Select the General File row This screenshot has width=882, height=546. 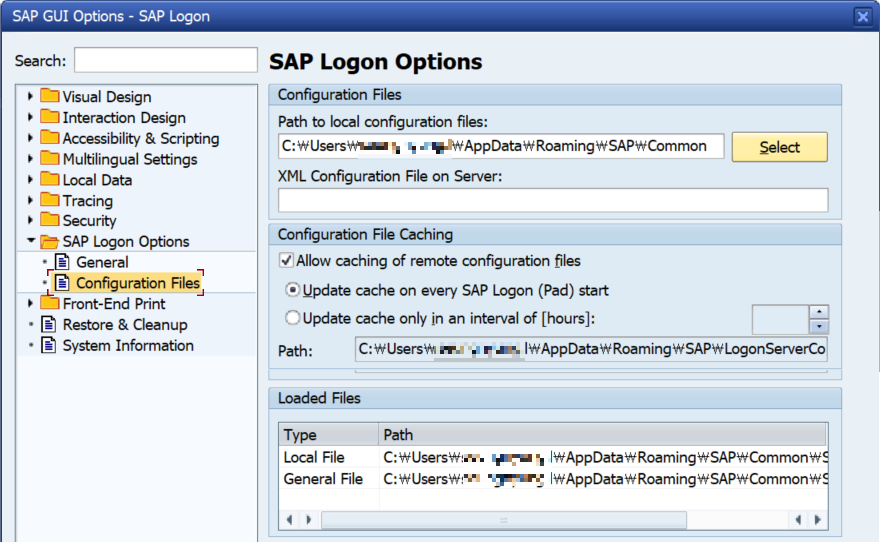(x=553, y=479)
